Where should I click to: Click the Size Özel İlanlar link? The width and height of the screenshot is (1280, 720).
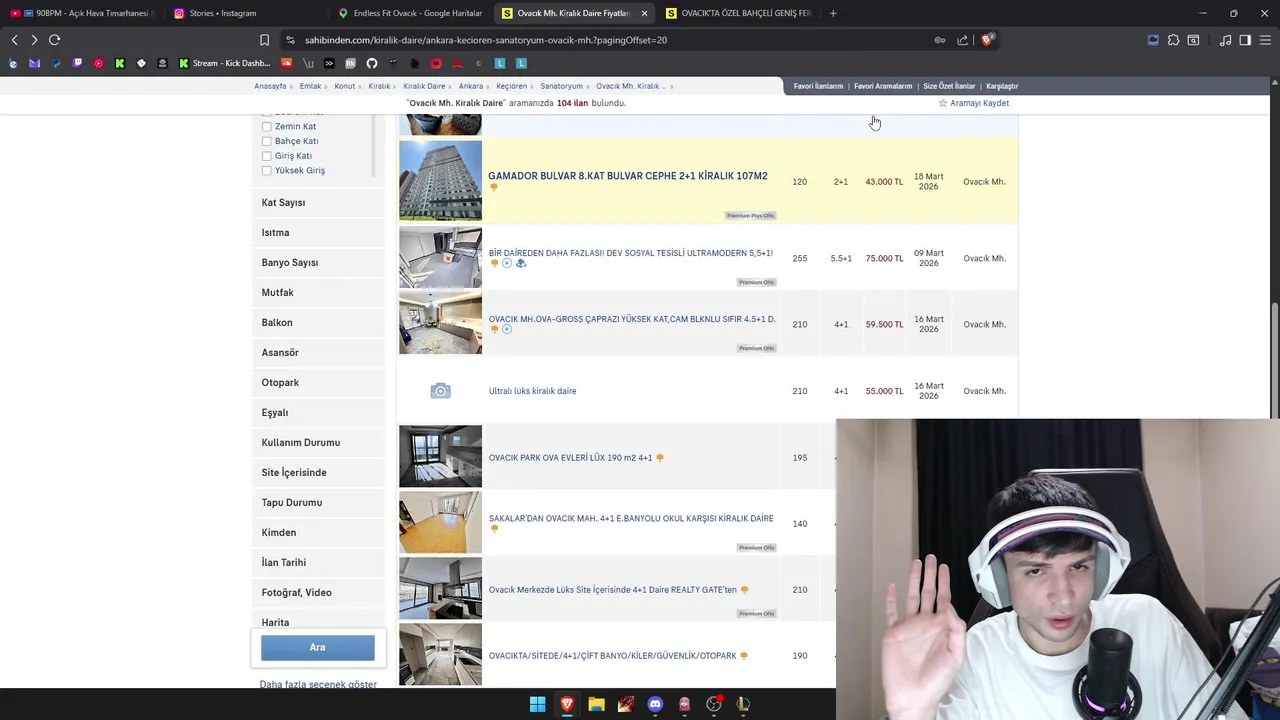[x=949, y=86]
